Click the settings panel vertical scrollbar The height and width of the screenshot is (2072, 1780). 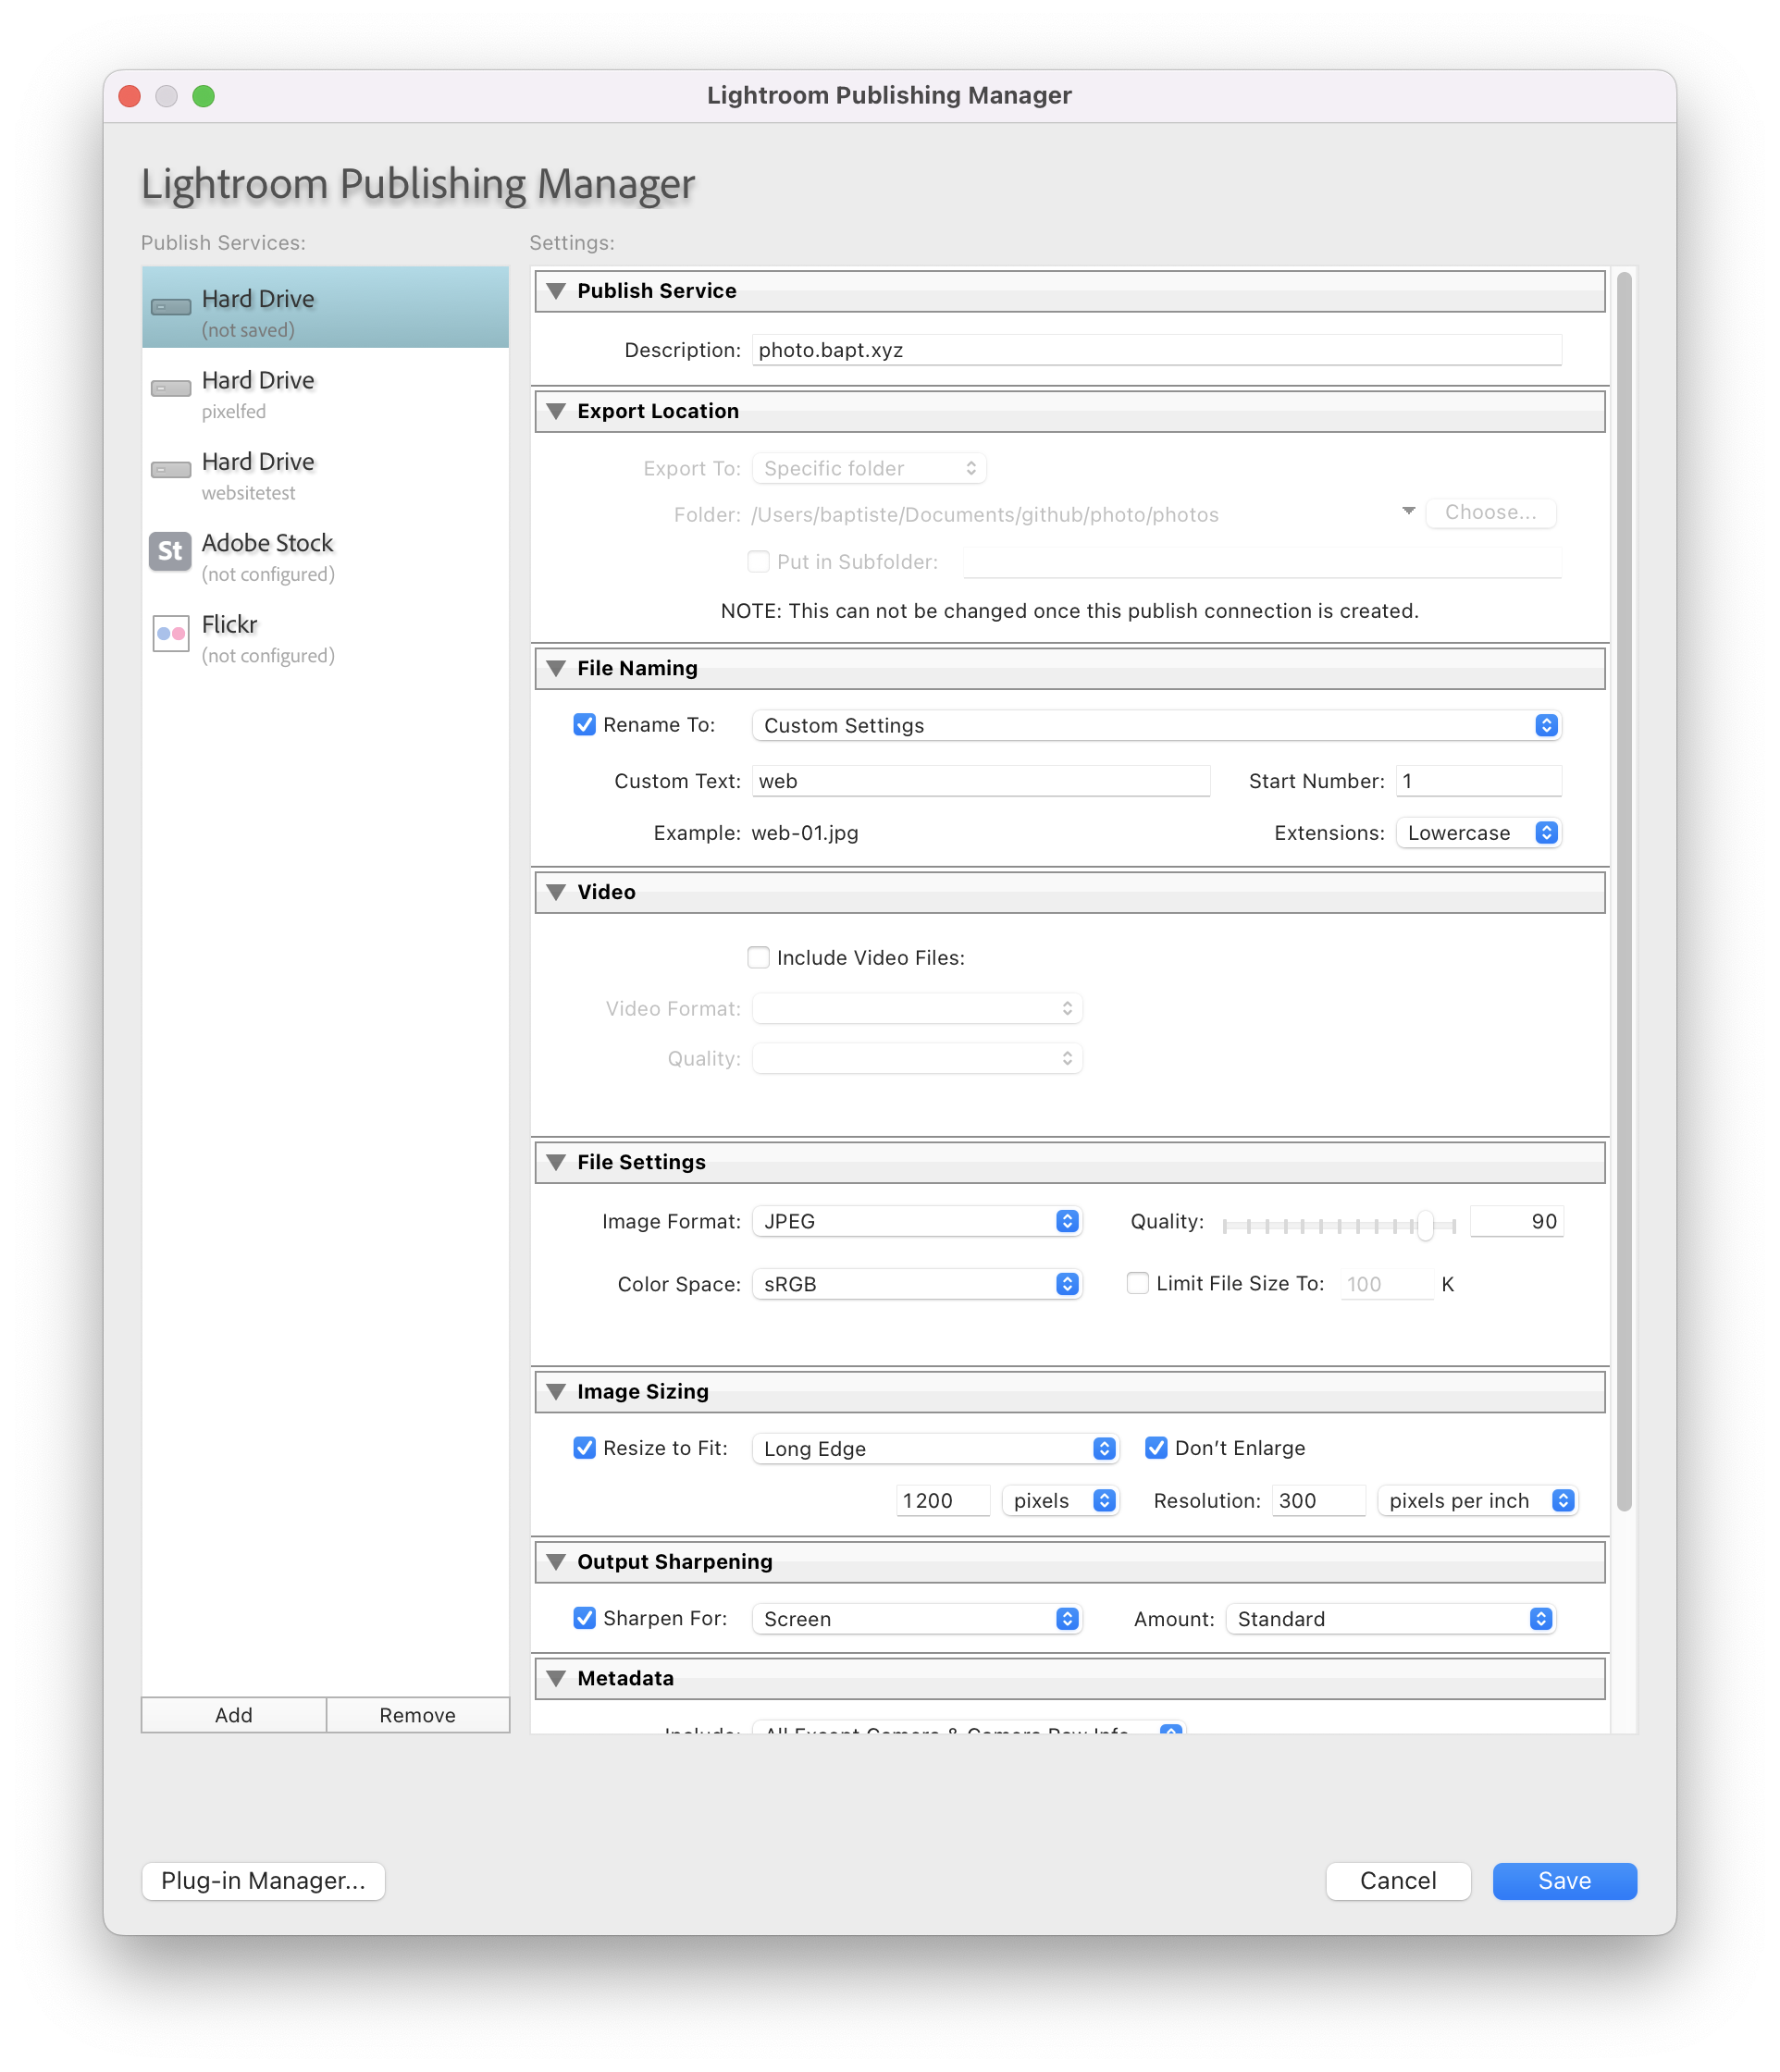(x=1624, y=890)
